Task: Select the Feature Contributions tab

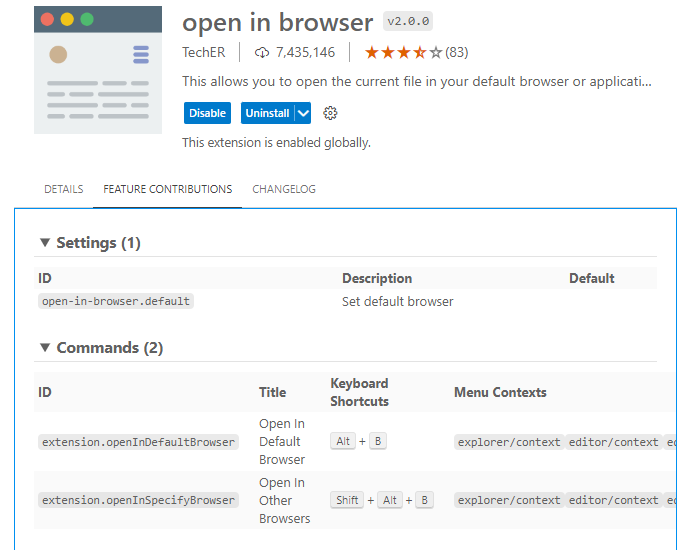Action: point(168,189)
